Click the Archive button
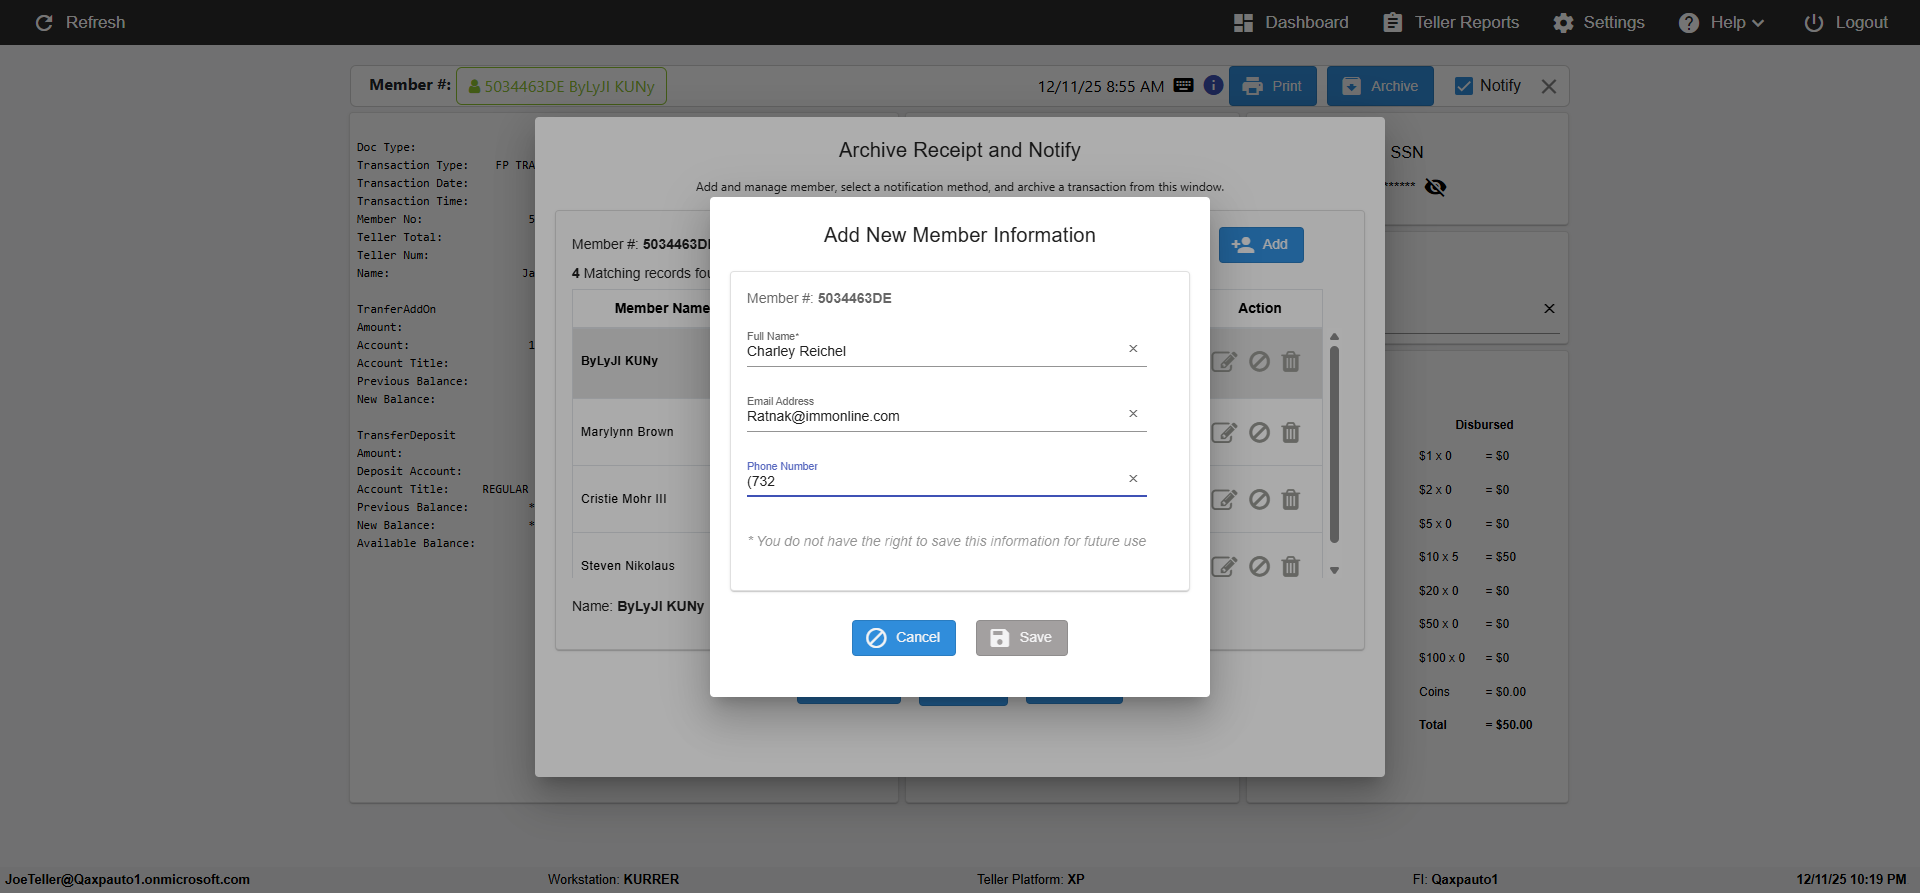Screen dimensions: 1920x893 pos(1380,86)
